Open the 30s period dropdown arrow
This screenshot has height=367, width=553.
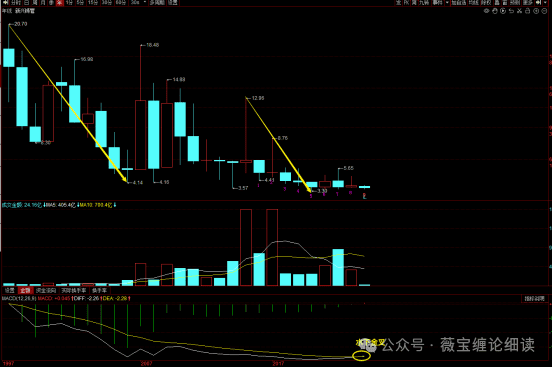click(145, 2)
